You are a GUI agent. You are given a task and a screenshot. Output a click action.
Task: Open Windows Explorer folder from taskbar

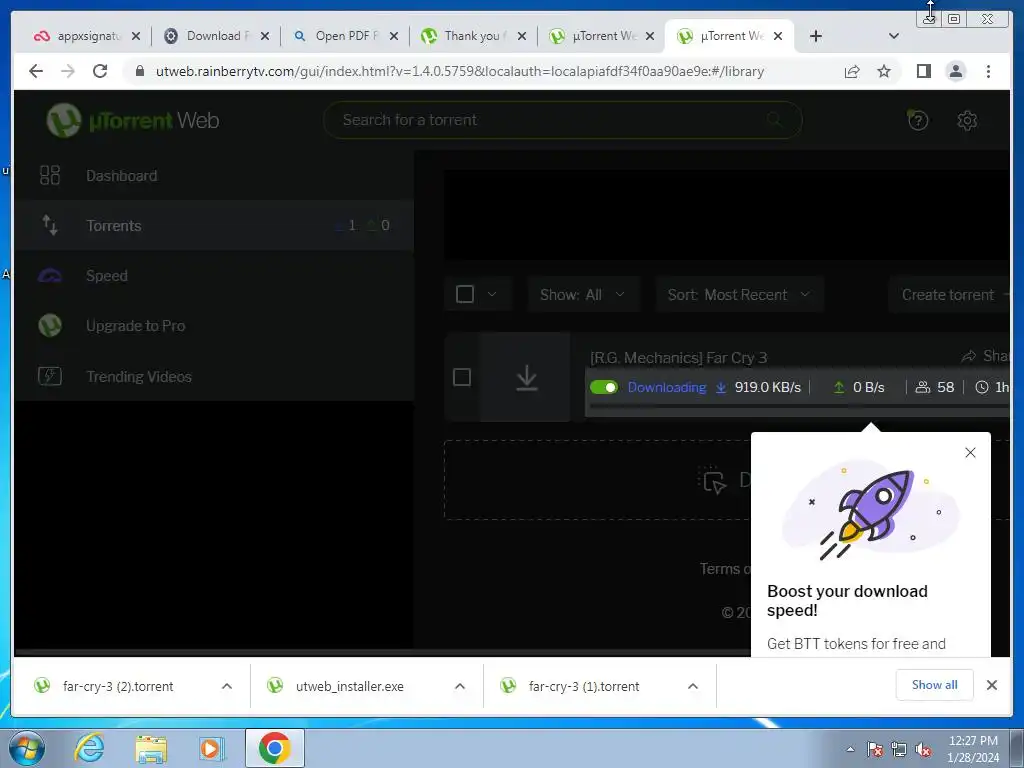[151, 749]
